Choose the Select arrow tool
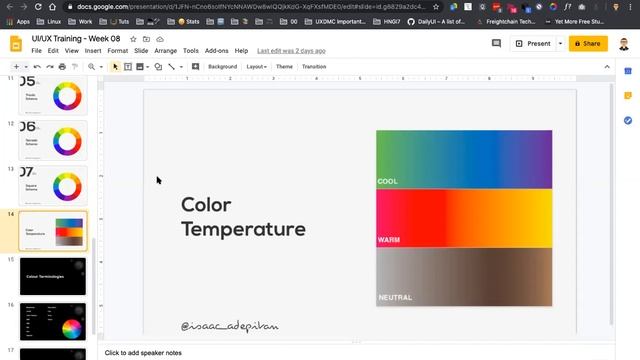The image size is (640, 360). click(x=115, y=67)
